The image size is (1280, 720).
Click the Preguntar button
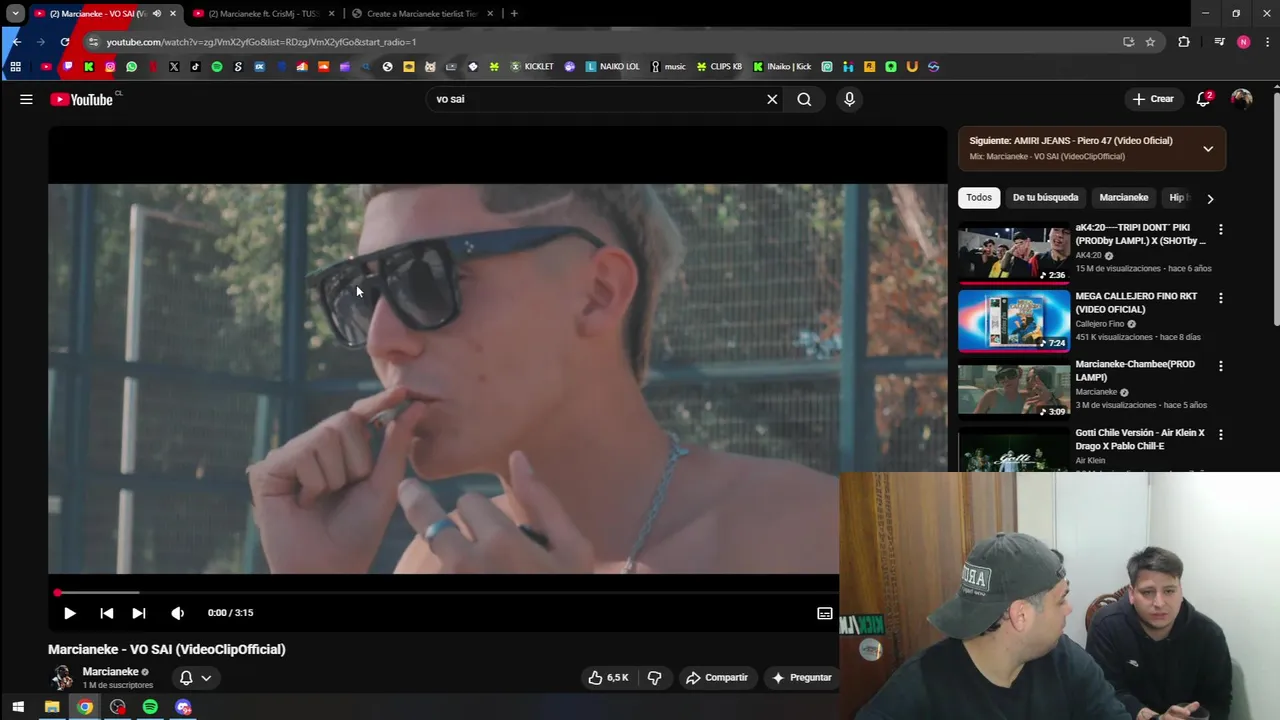tap(801, 677)
